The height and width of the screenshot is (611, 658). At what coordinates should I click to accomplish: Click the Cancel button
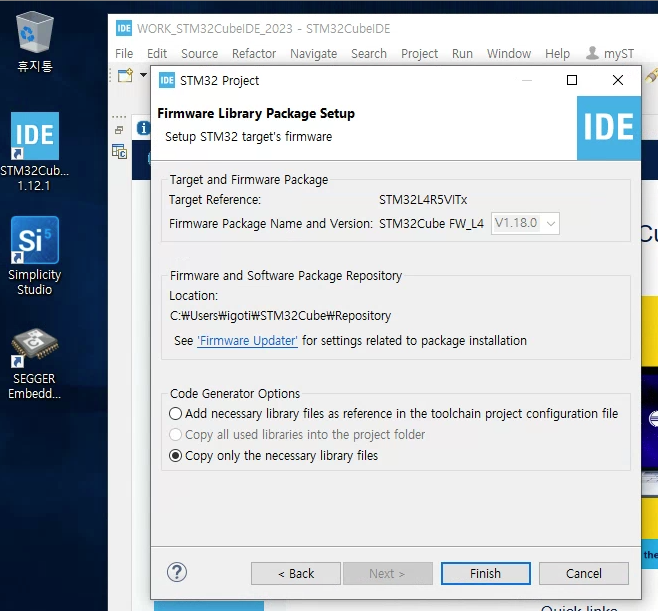[x=584, y=573]
